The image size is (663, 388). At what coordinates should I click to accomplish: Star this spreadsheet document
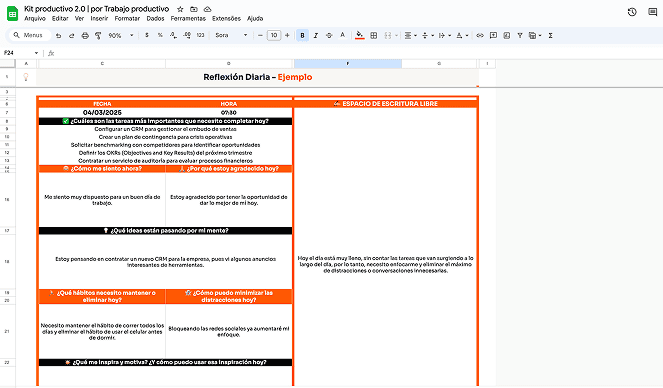[180, 9]
